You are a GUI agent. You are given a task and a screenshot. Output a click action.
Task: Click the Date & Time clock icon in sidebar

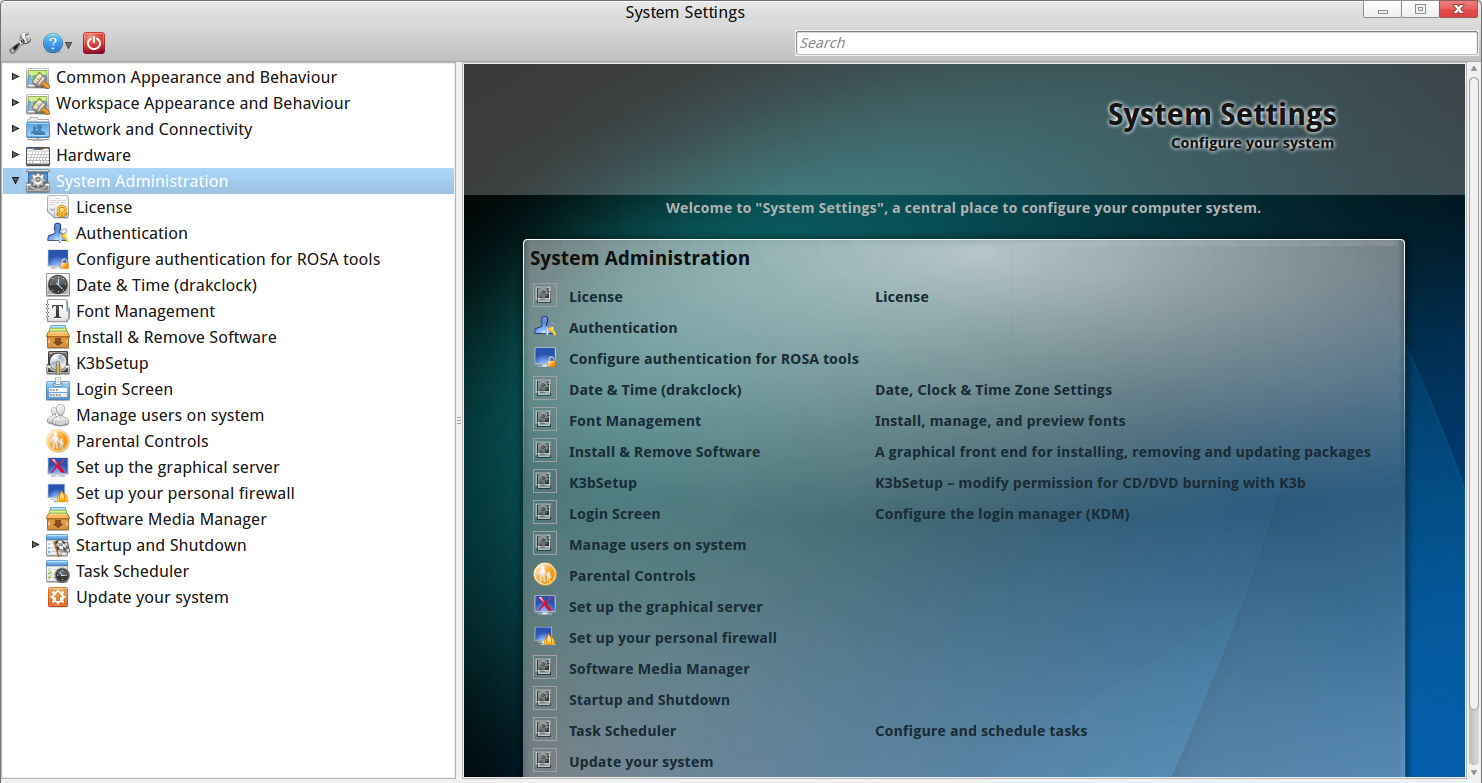point(58,285)
